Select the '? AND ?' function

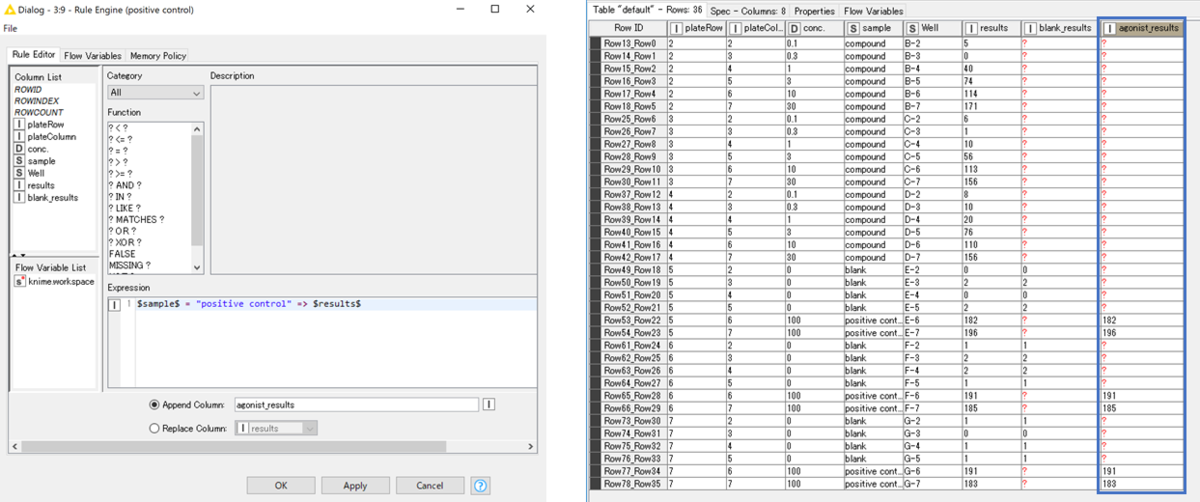(x=126, y=187)
